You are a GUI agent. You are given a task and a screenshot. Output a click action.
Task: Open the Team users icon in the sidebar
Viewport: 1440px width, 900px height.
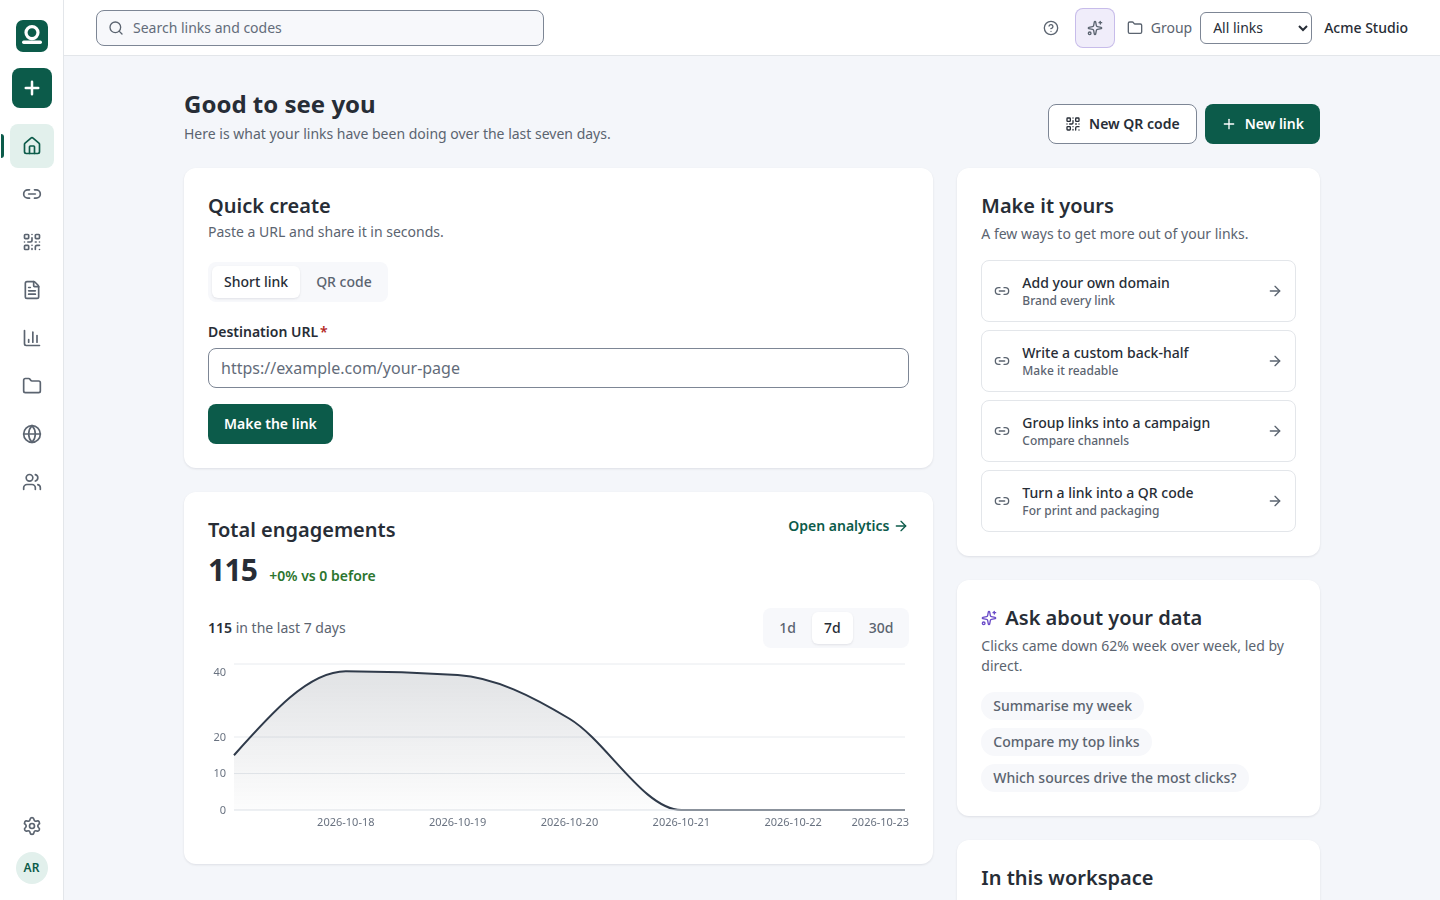click(x=32, y=482)
